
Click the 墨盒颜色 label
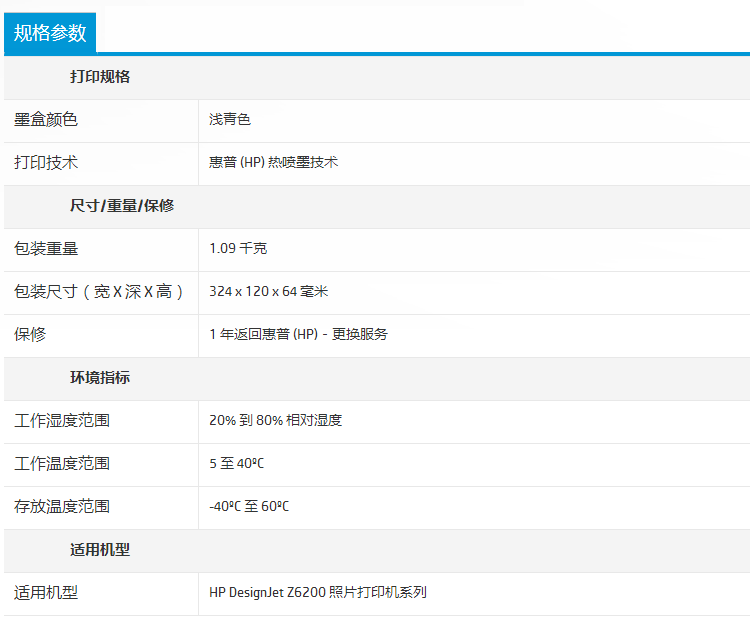click(46, 120)
